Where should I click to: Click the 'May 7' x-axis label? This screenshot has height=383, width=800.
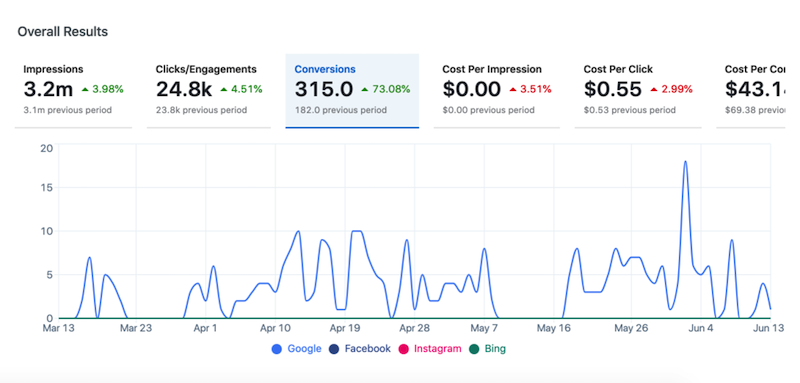click(x=484, y=328)
